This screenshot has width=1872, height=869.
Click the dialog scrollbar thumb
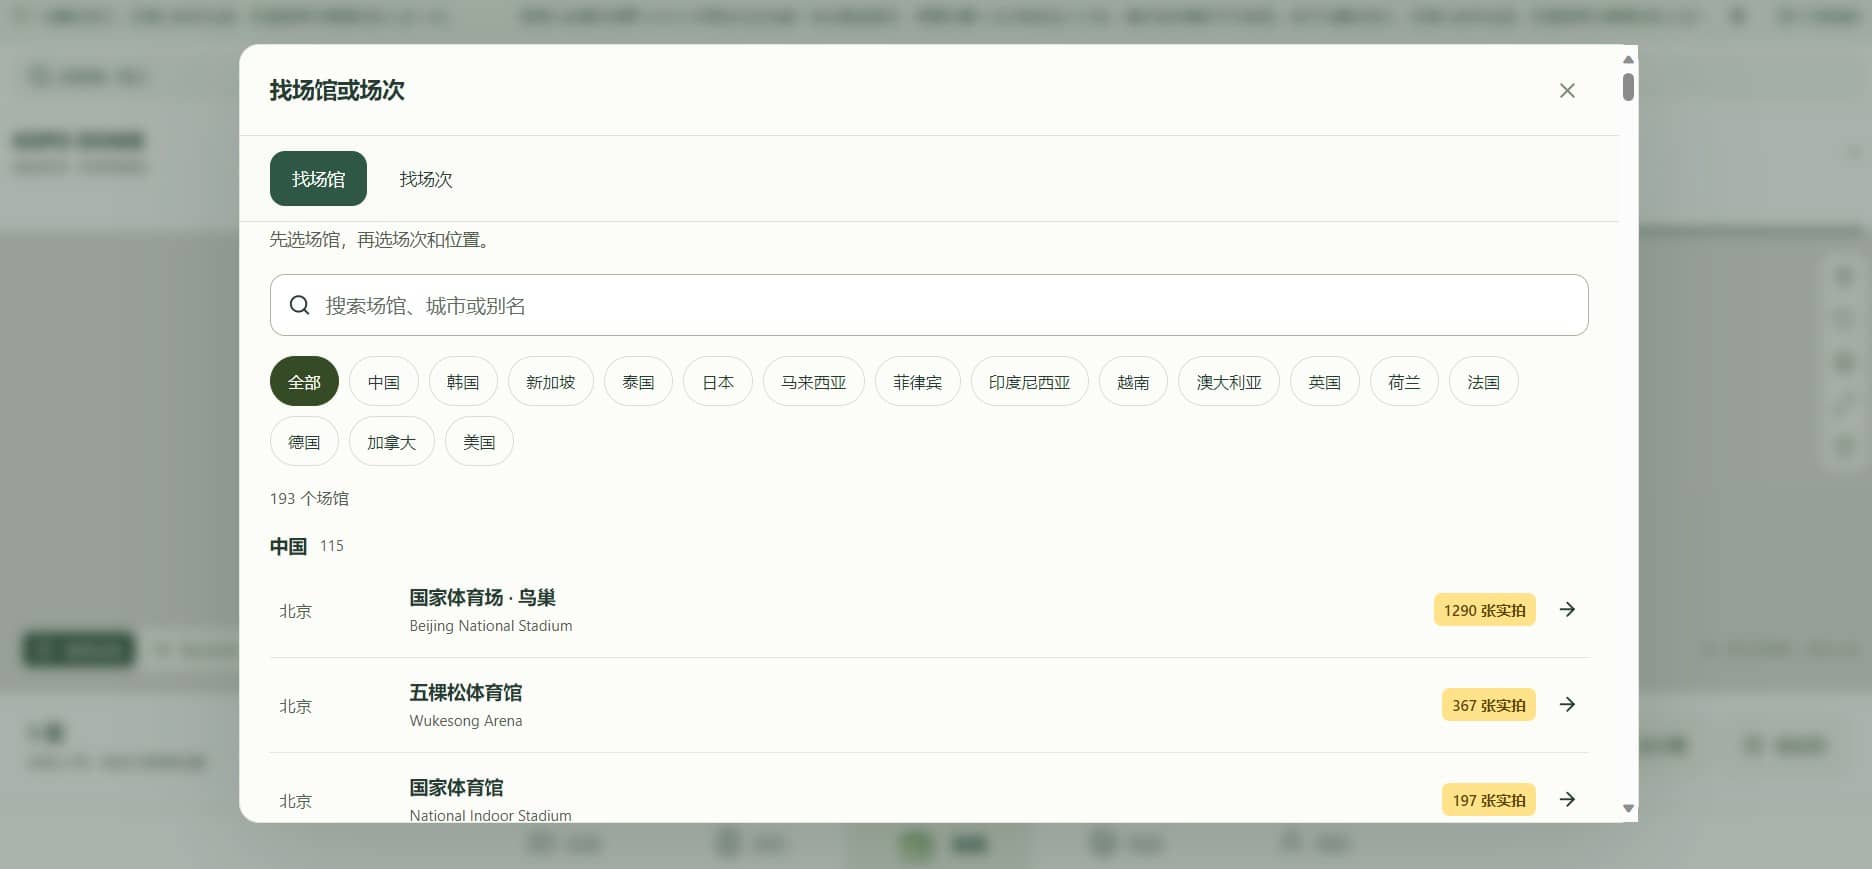[x=1628, y=87]
